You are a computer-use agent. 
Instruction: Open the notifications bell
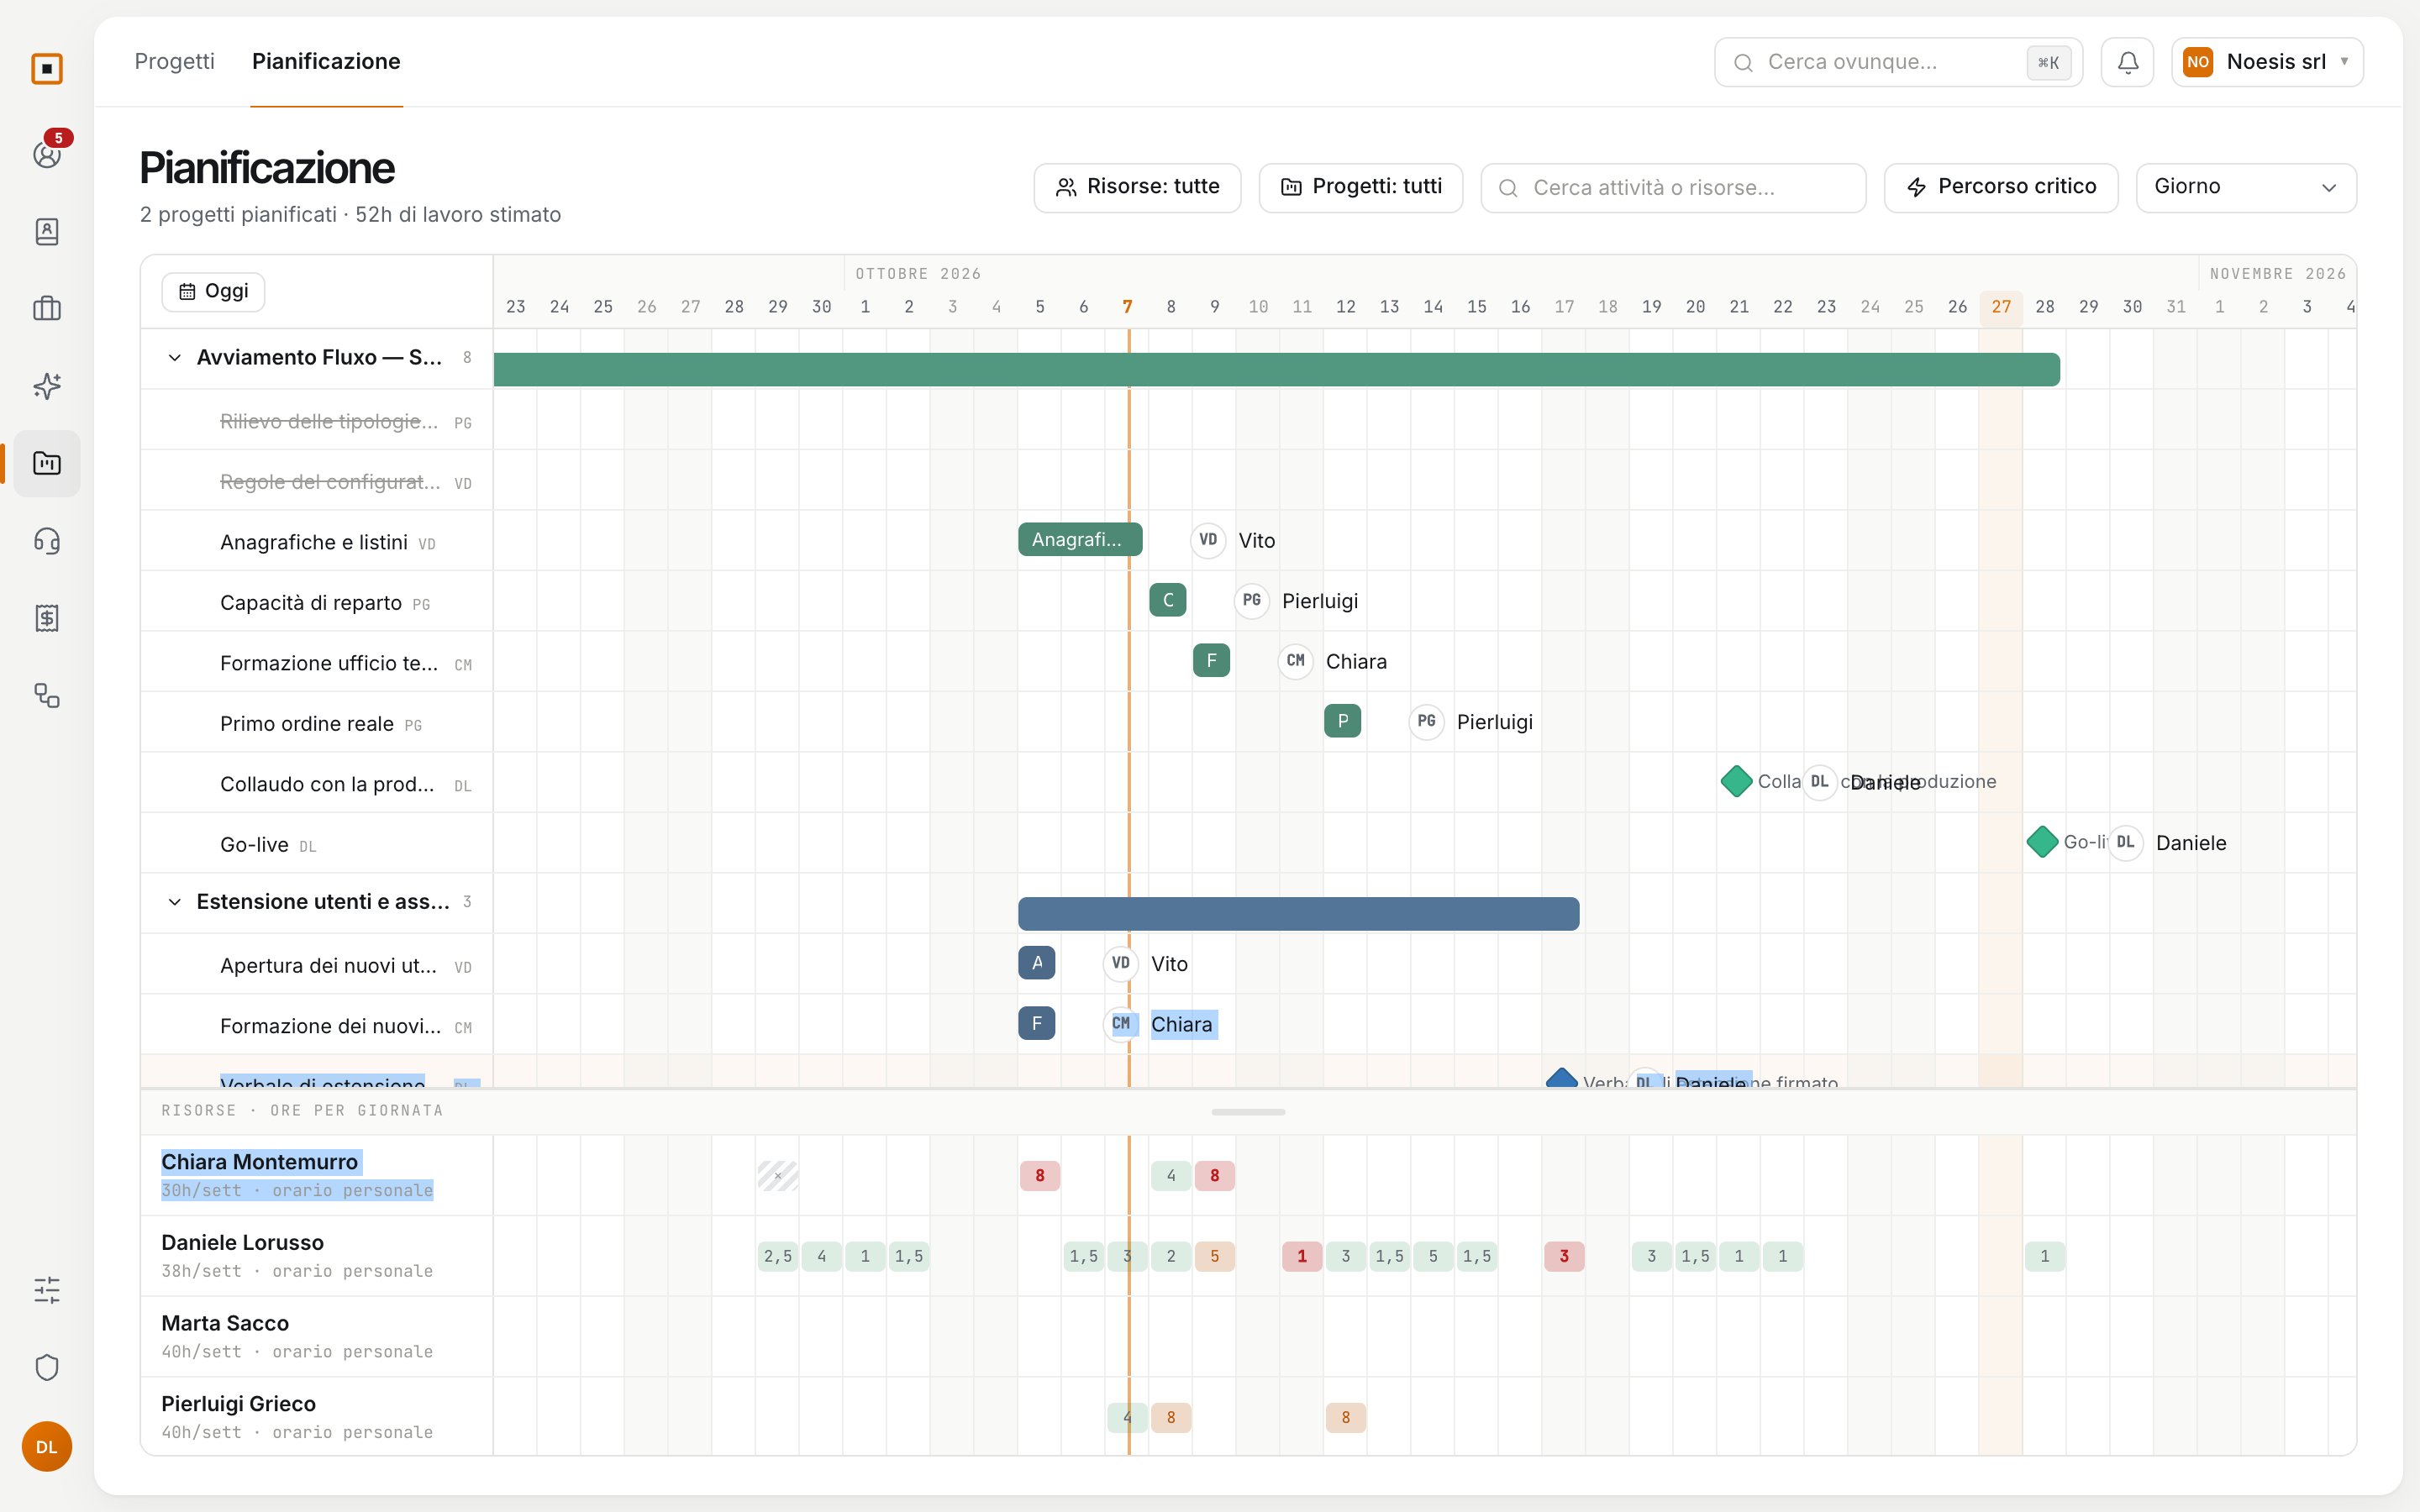(2127, 62)
